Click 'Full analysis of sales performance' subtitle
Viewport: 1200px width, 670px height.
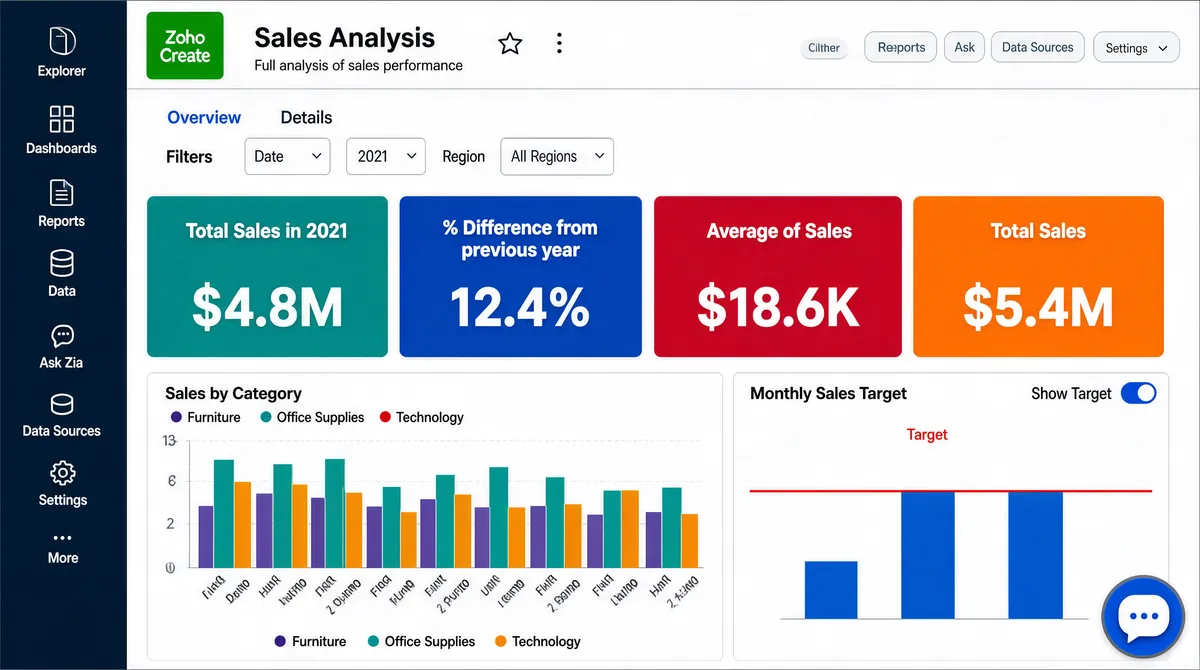[x=358, y=65]
